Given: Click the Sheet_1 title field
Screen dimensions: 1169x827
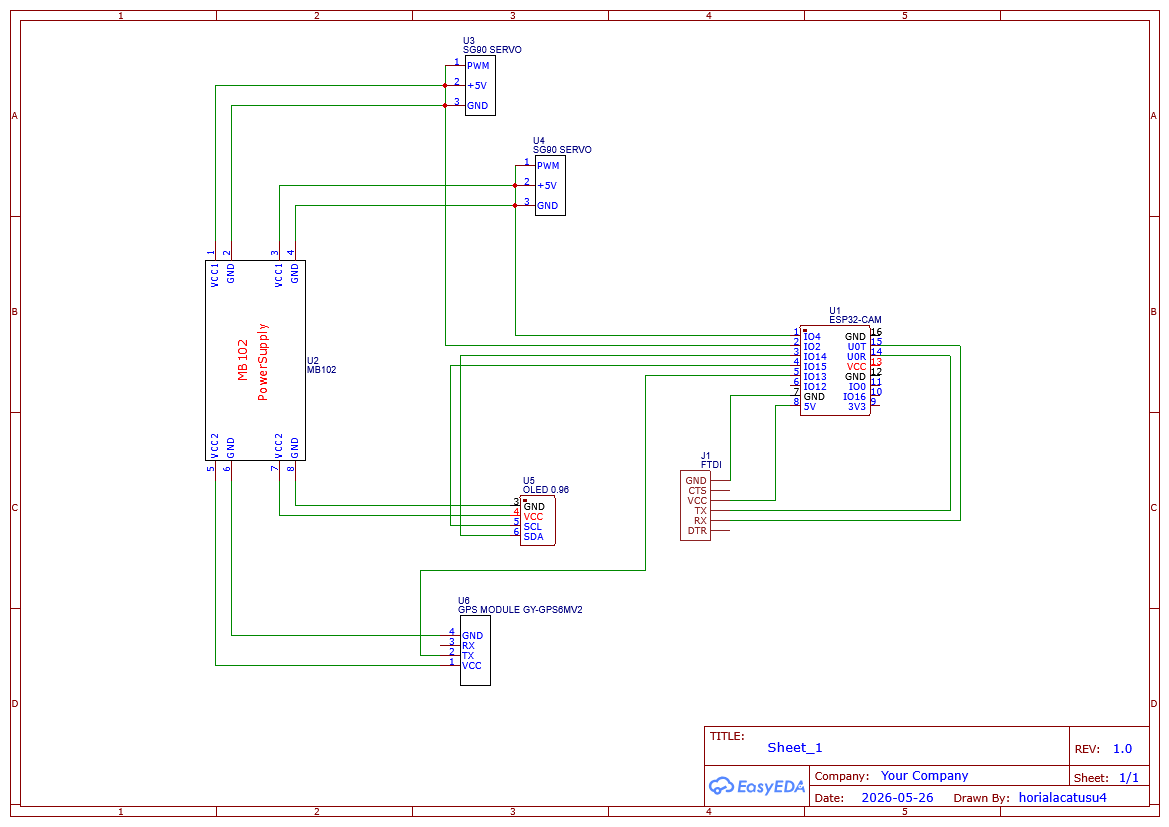Looking at the screenshot, I should pos(795,748).
